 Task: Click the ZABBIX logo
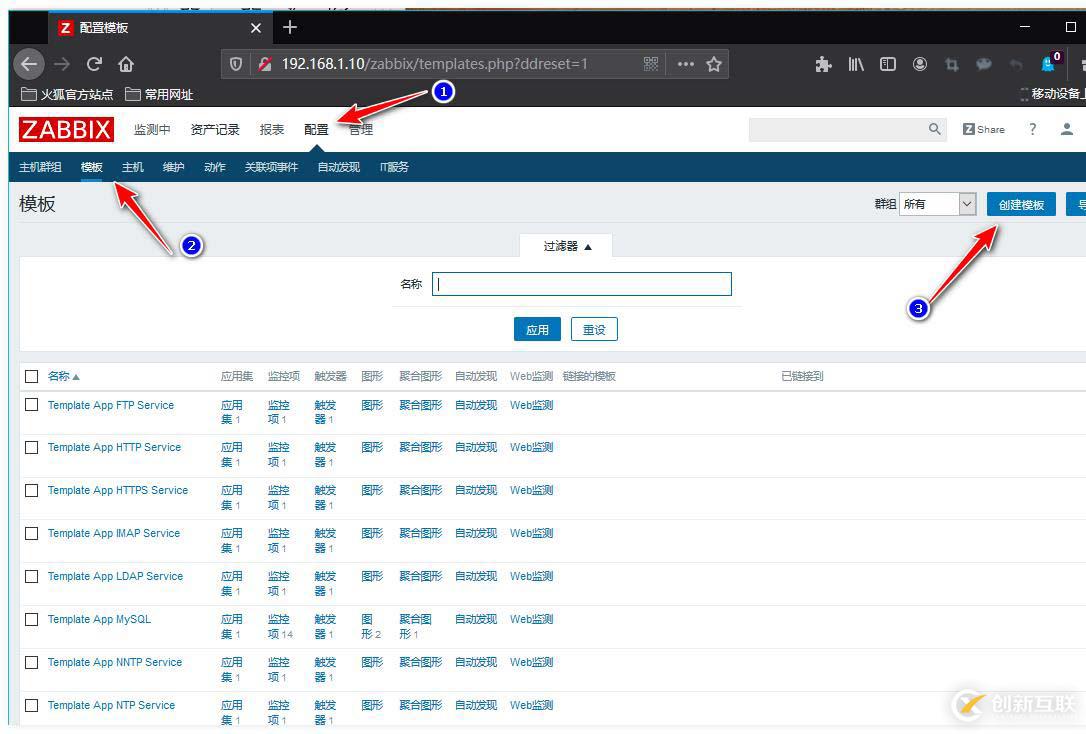pyautogui.click(x=66, y=129)
